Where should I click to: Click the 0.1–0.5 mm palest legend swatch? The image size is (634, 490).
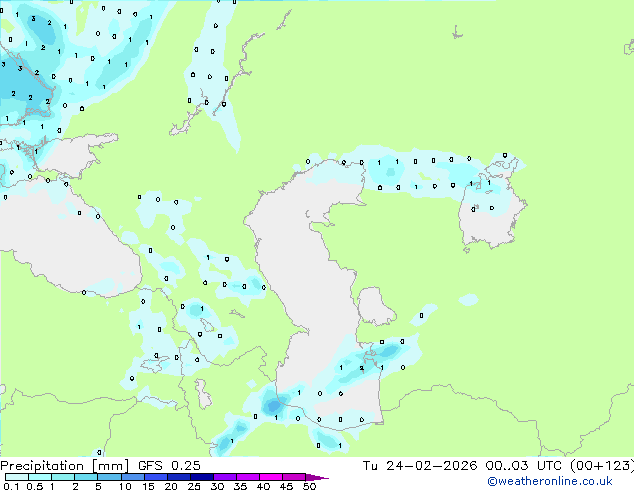pos(17,477)
